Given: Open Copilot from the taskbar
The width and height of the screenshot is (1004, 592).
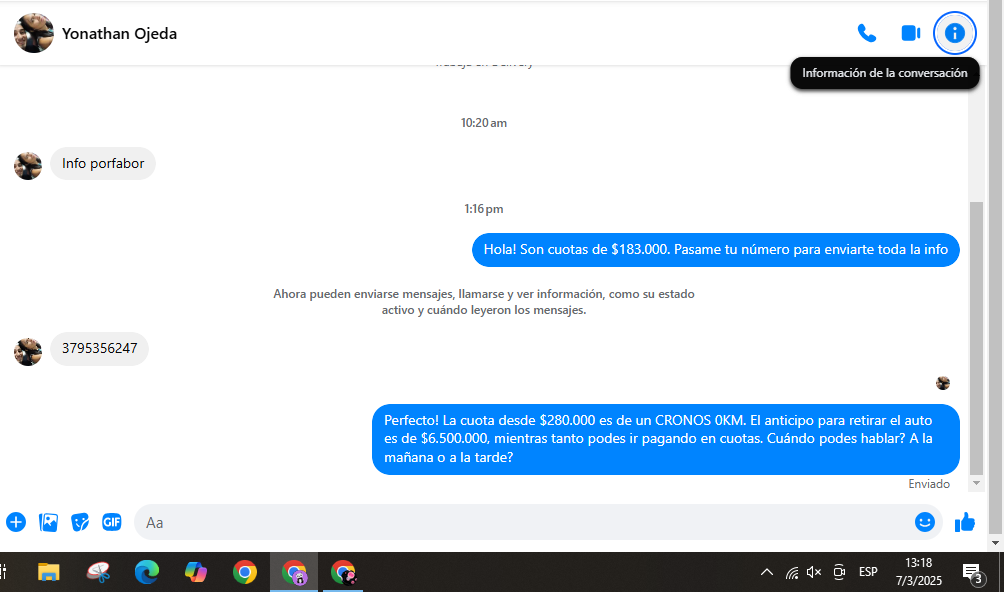Looking at the screenshot, I should pyautogui.click(x=196, y=572).
